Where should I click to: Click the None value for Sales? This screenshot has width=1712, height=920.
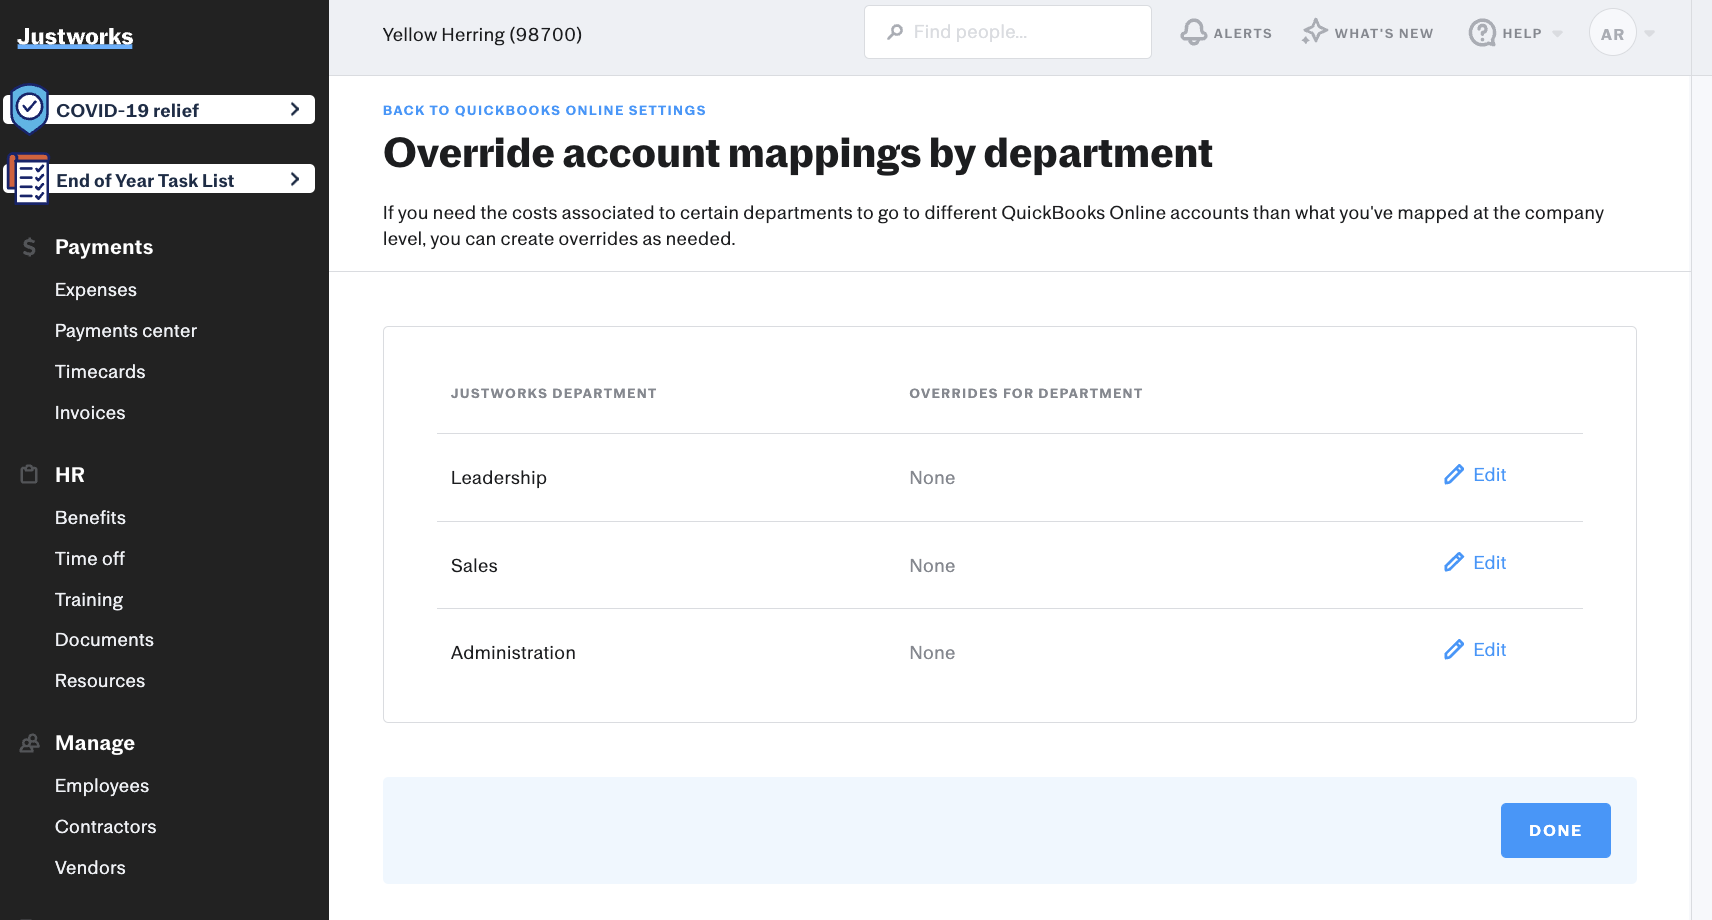(932, 566)
